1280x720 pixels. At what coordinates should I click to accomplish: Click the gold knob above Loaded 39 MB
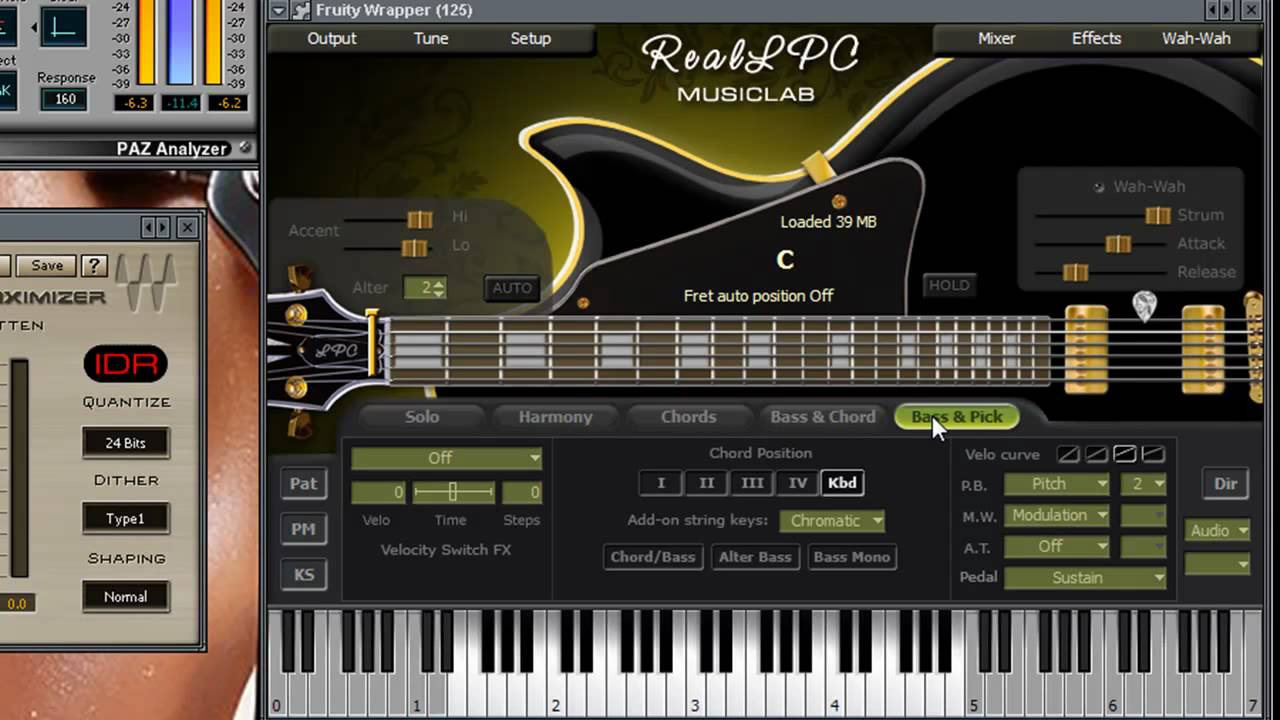tap(839, 202)
